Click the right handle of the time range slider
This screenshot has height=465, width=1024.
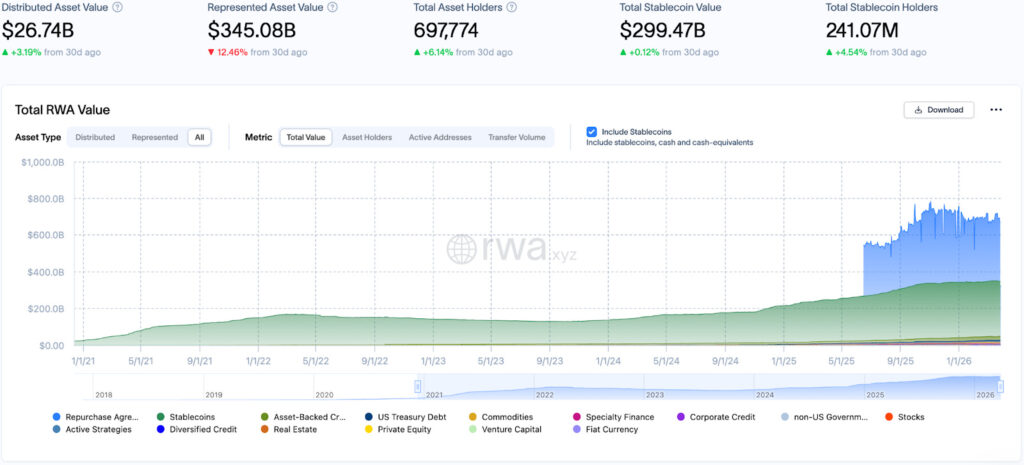tap(1000, 387)
